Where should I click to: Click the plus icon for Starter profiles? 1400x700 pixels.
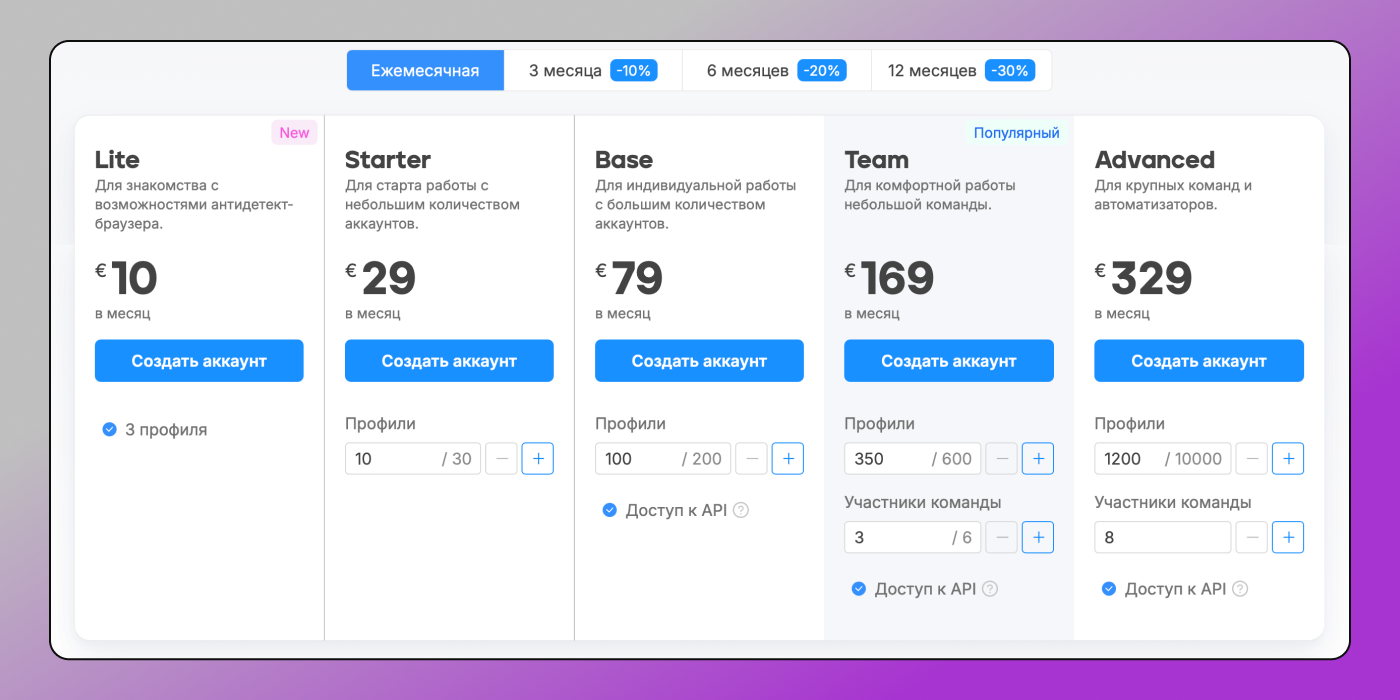(x=537, y=458)
